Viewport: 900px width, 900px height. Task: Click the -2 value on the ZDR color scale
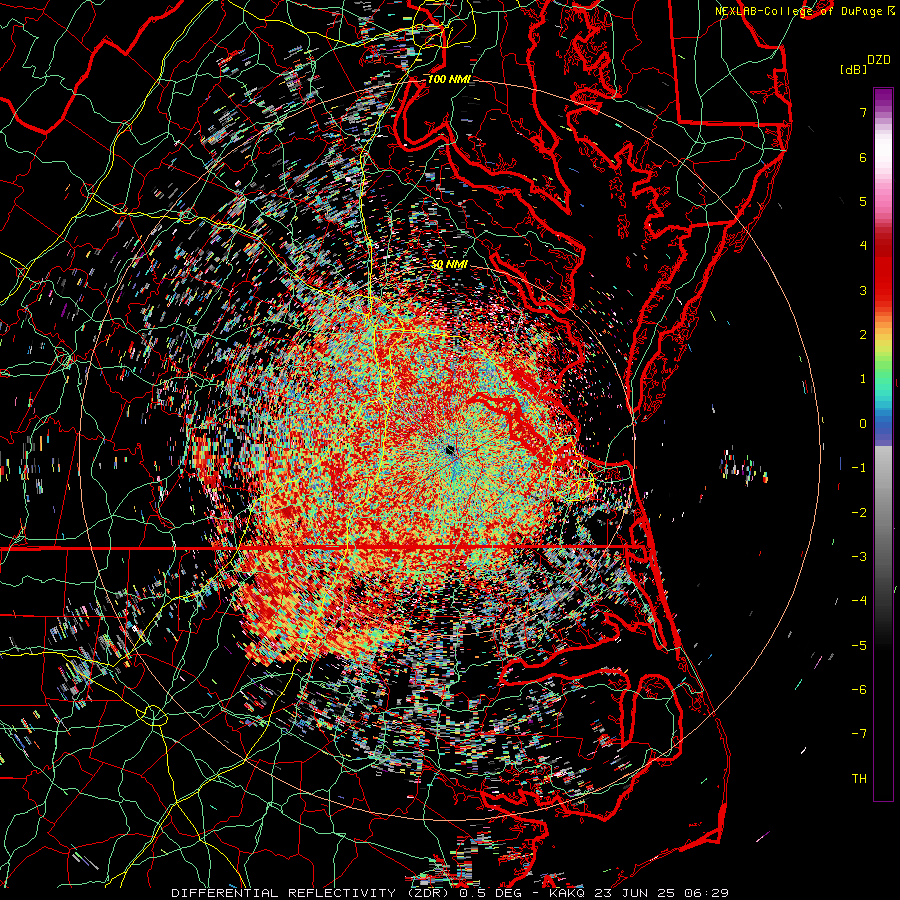(x=859, y=513)
